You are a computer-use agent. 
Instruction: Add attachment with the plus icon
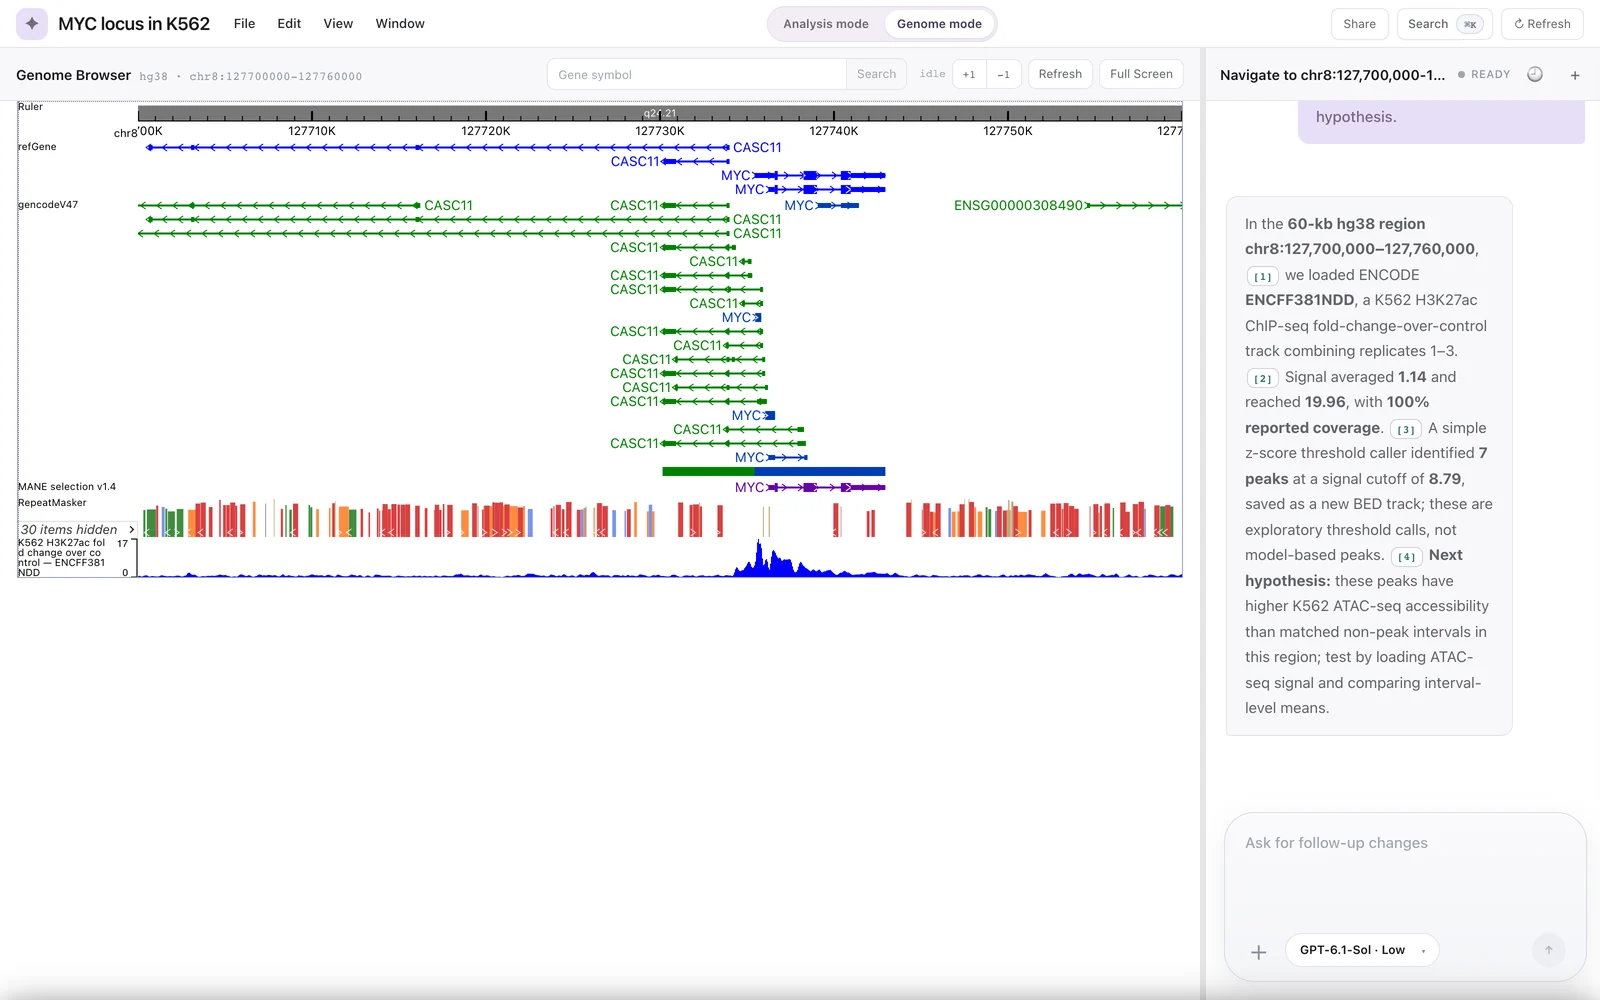1259,952
